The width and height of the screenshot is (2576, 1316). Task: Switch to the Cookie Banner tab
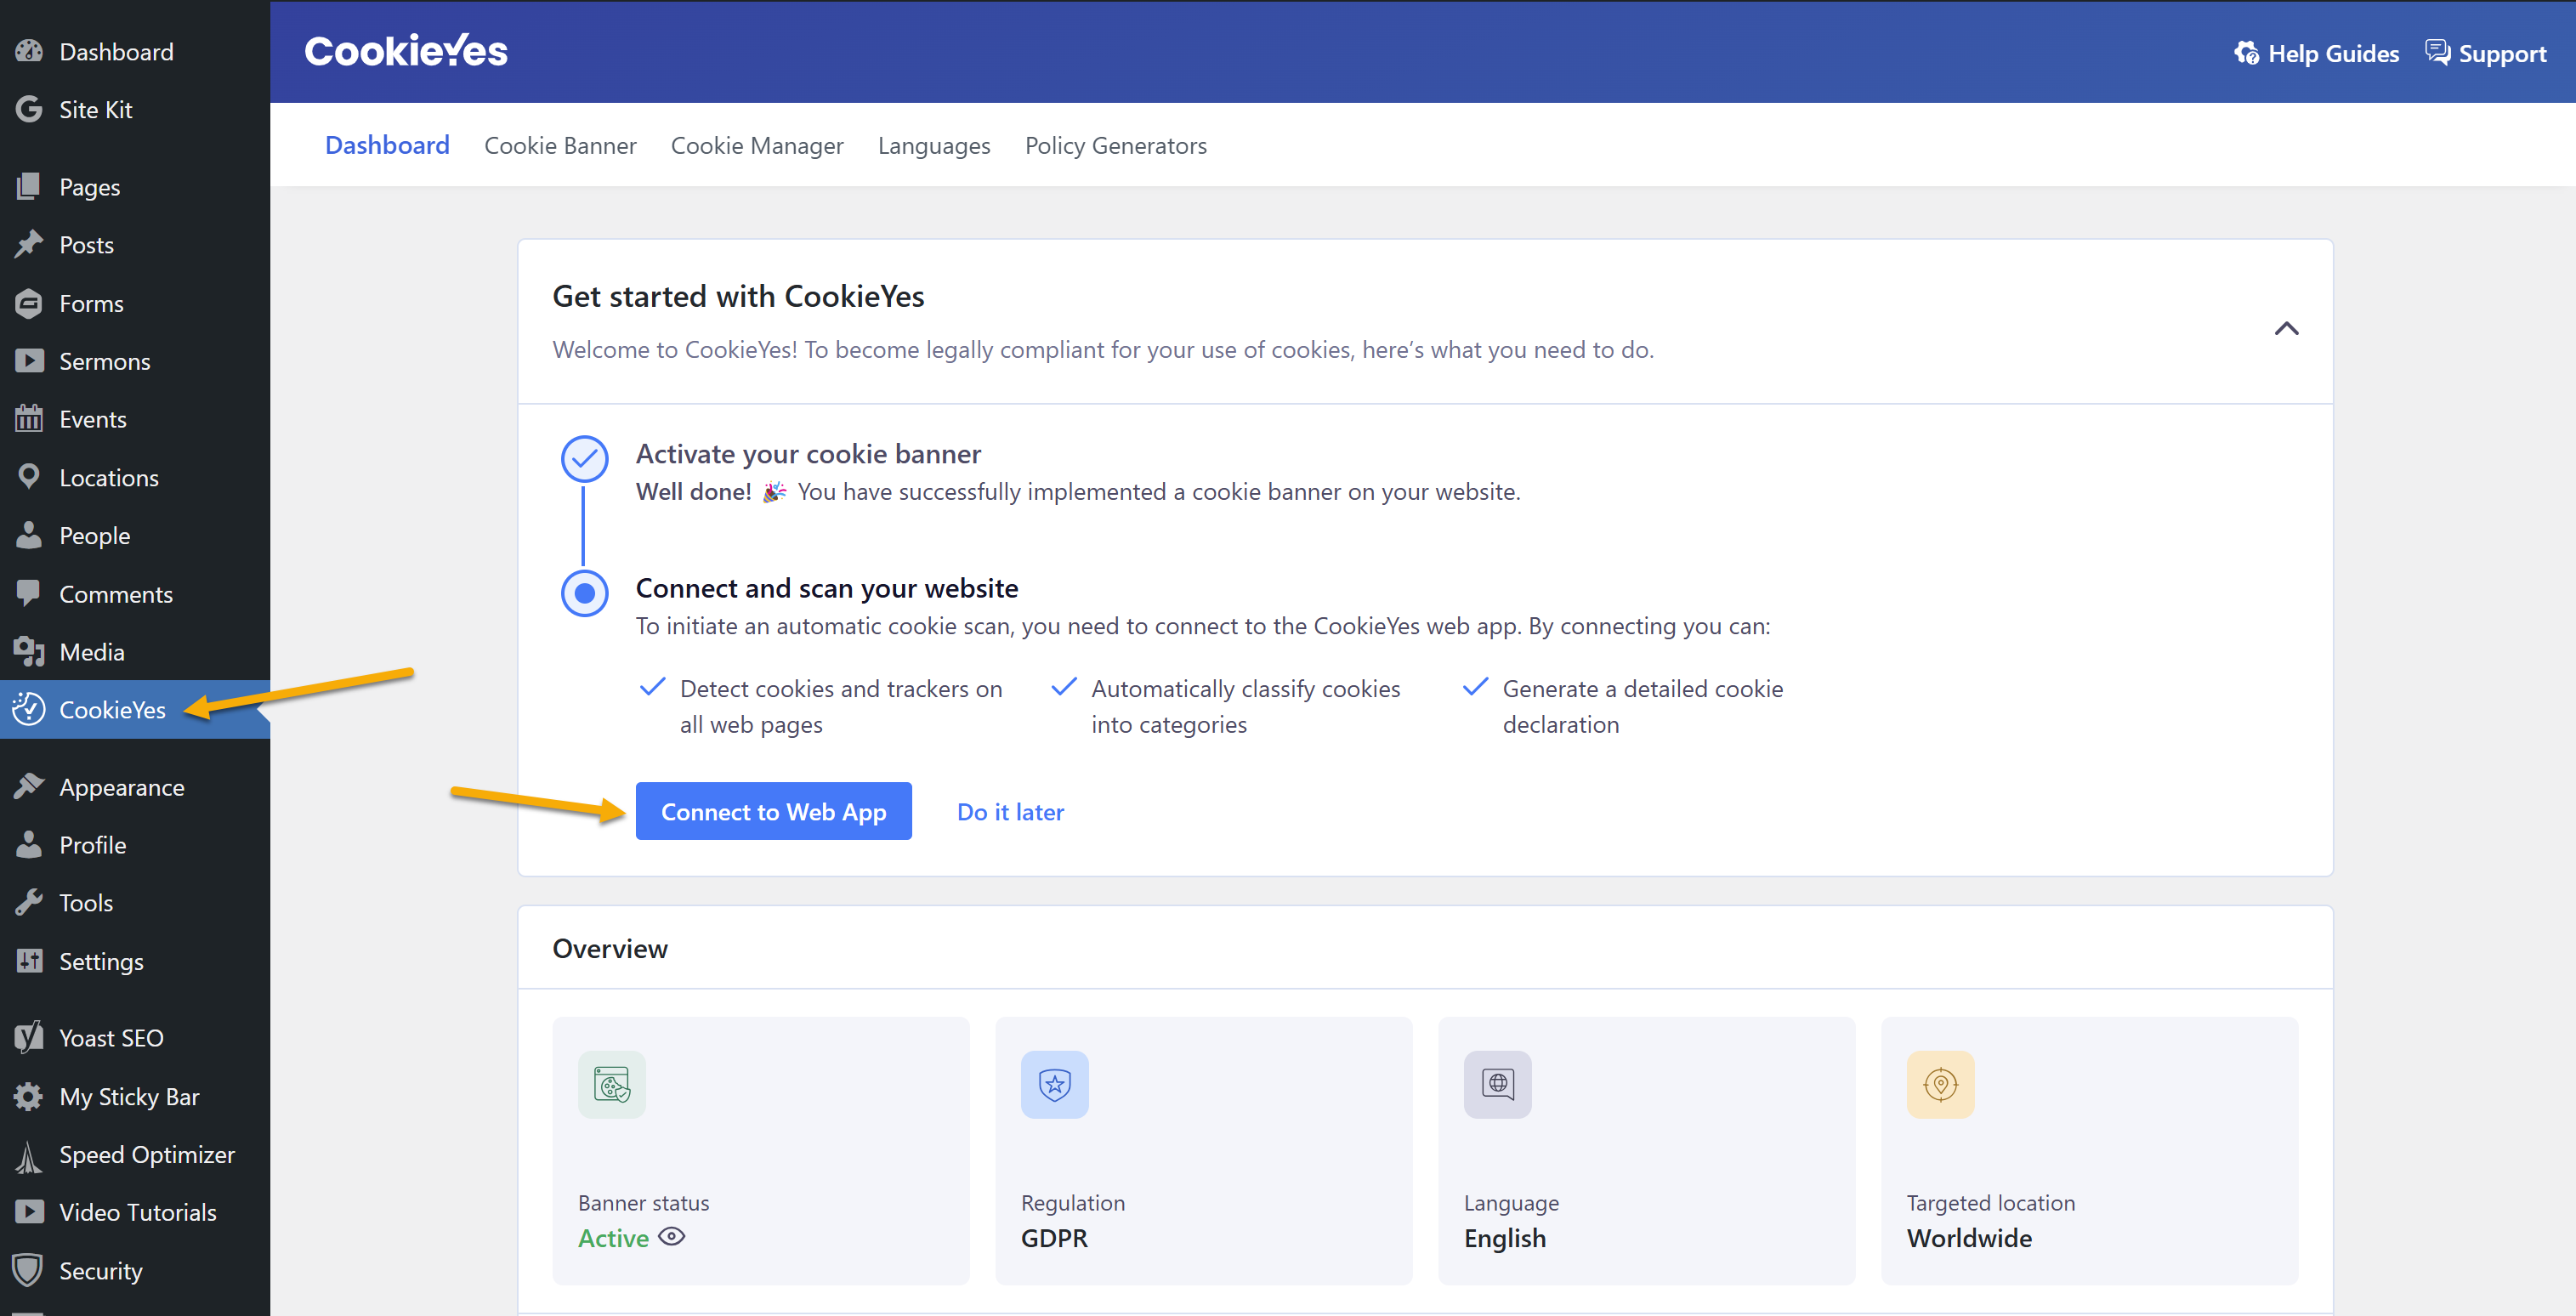point(560,146)
